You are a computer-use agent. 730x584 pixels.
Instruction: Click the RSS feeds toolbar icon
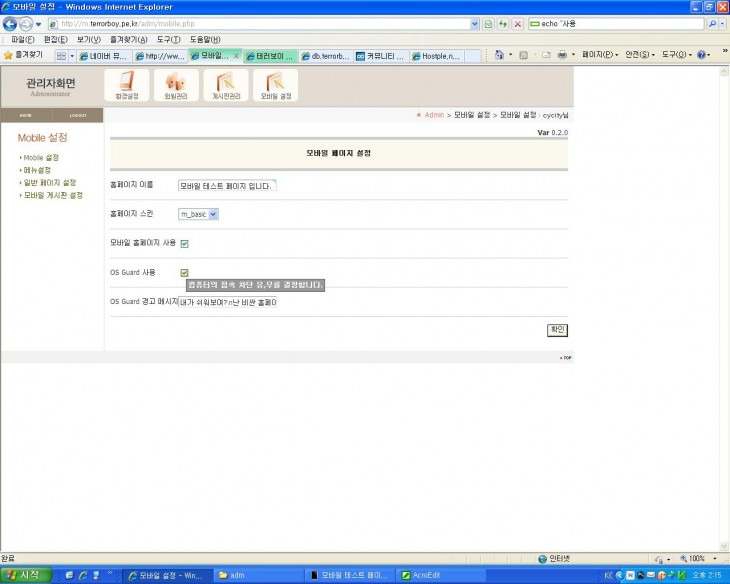(523, 55)
